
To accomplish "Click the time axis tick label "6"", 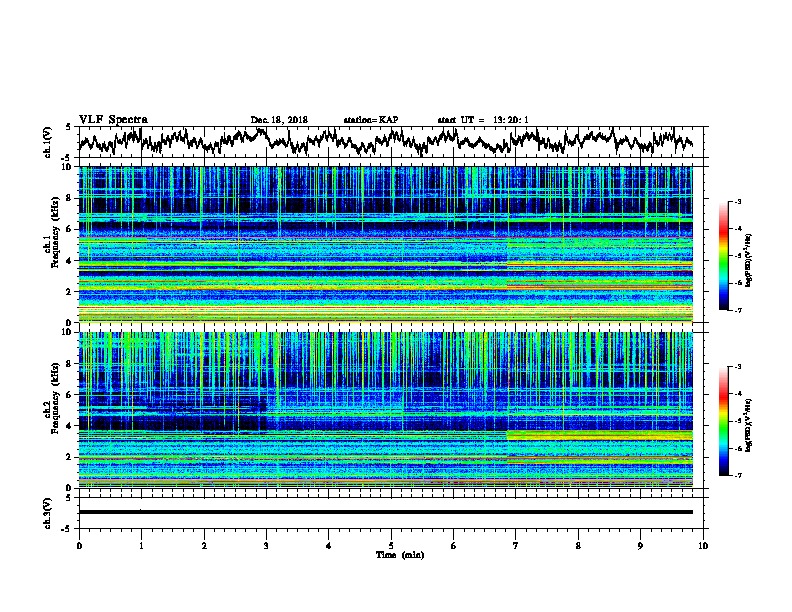I will coord(454,546).
